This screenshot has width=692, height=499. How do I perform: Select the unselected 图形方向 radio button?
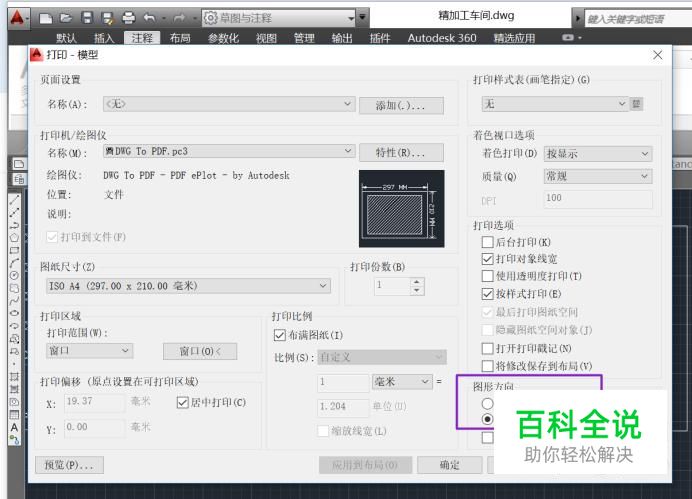pyautogui.click(x=487, y=403)
